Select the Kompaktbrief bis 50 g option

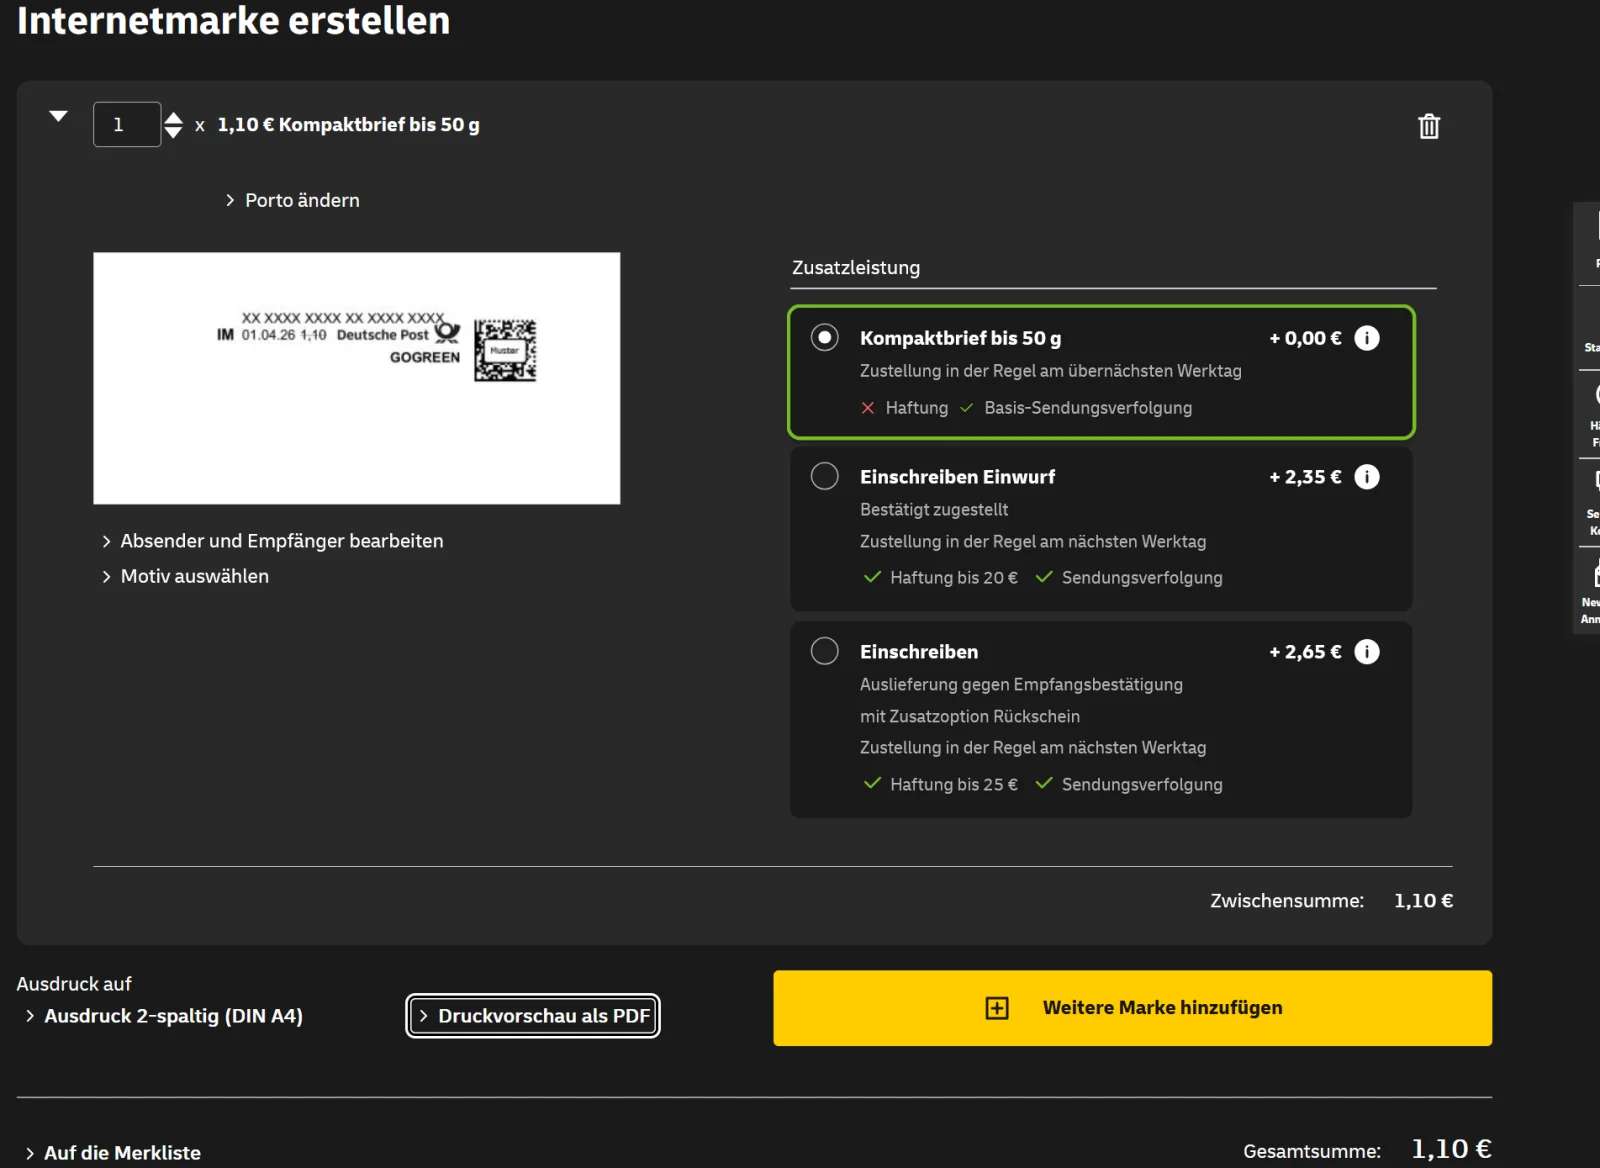coord(825,338)
